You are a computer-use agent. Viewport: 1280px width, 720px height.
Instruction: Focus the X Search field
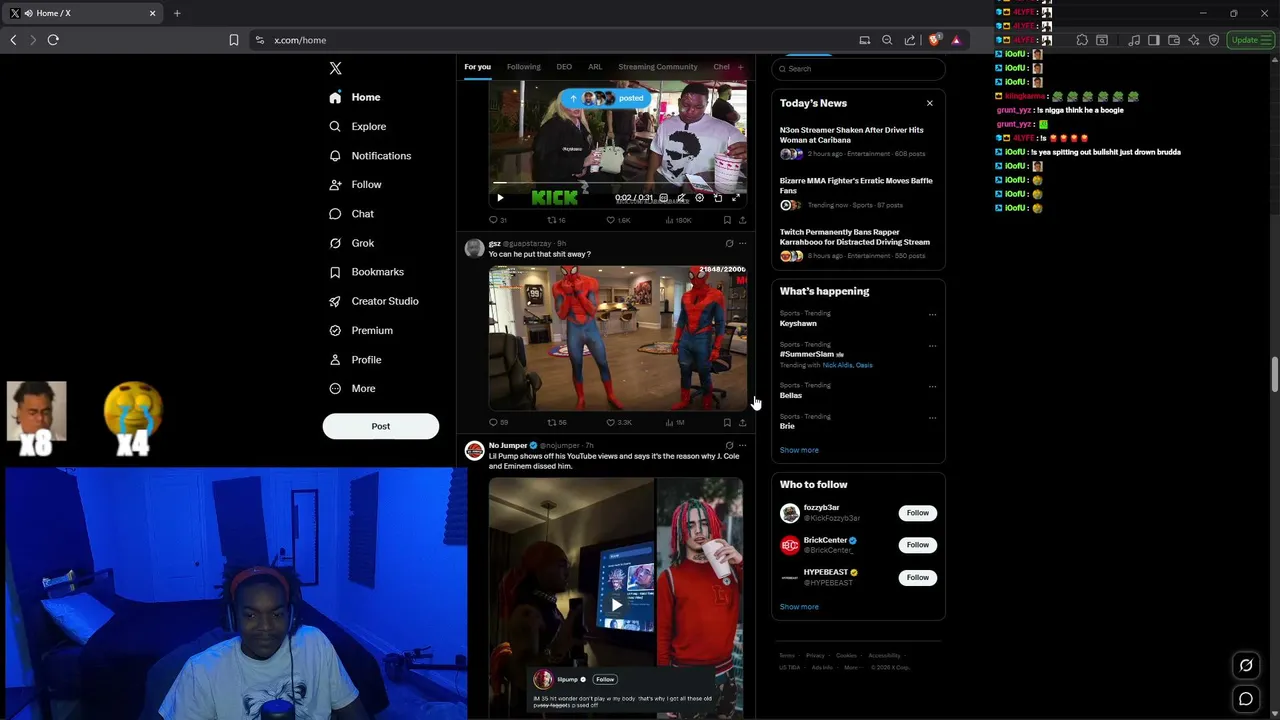(858, 69)
